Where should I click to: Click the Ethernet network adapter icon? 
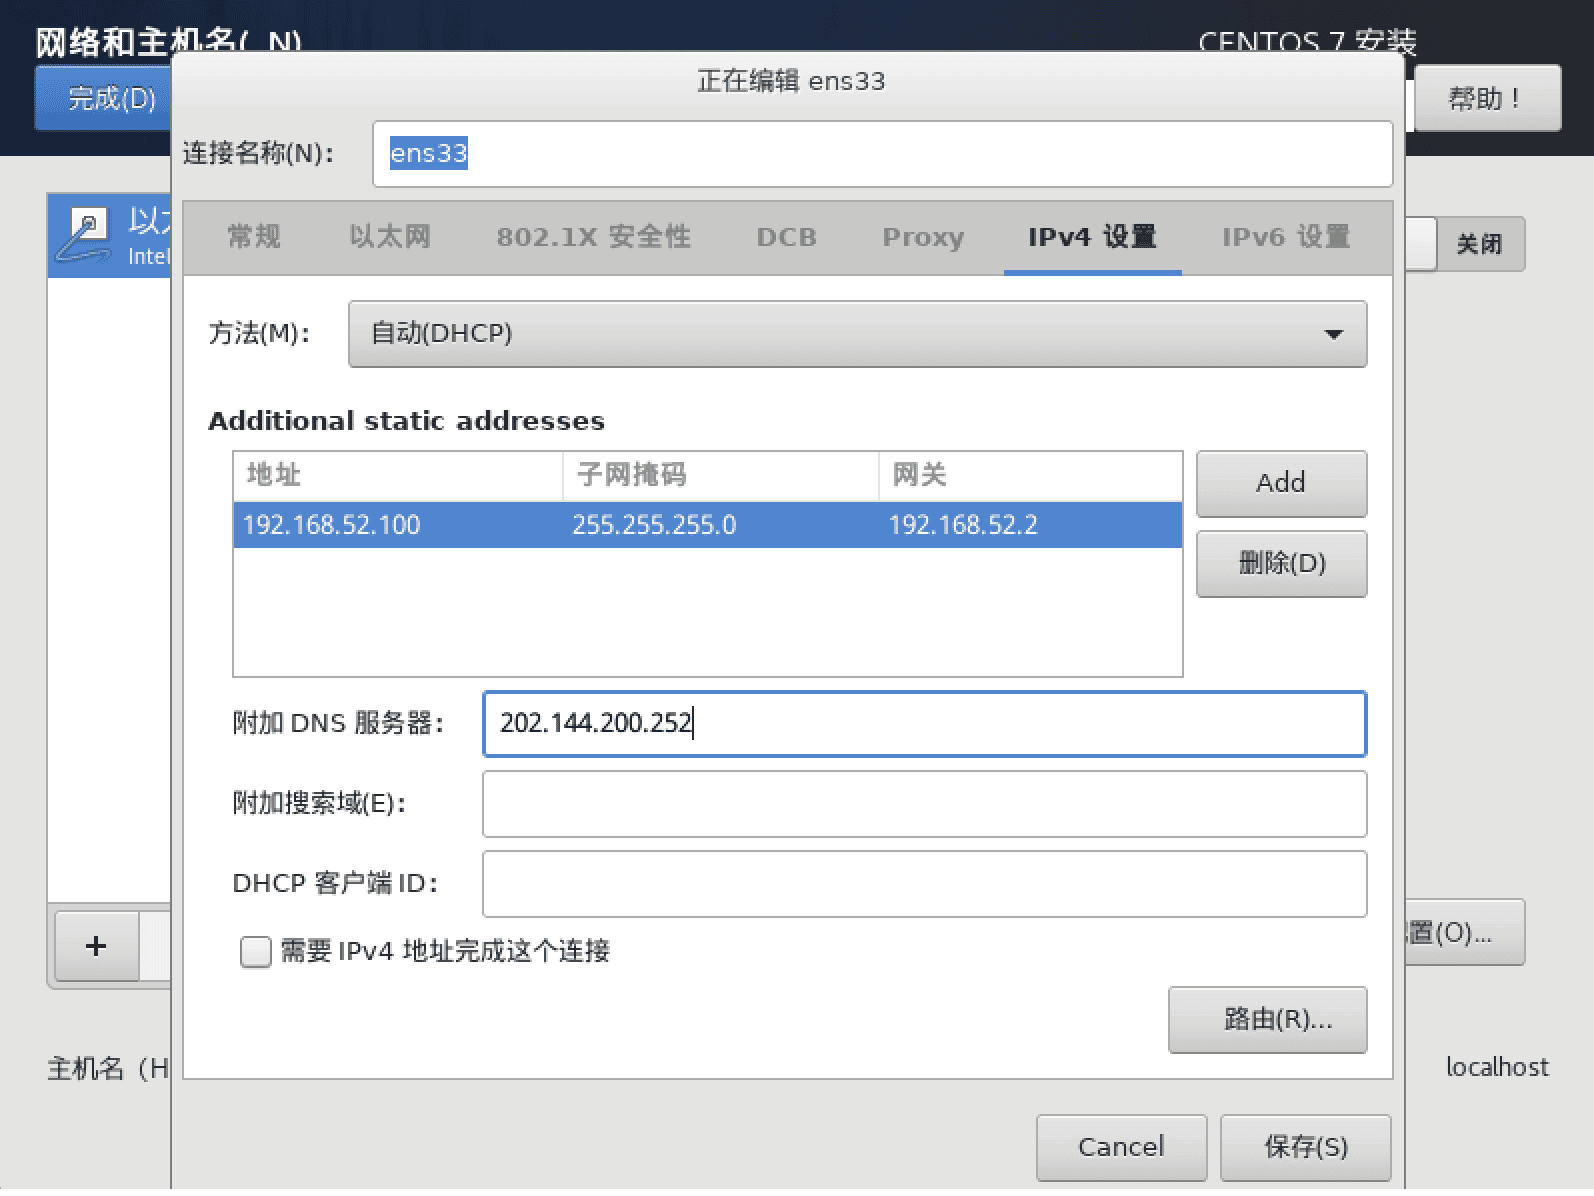(x=84, y=235)
